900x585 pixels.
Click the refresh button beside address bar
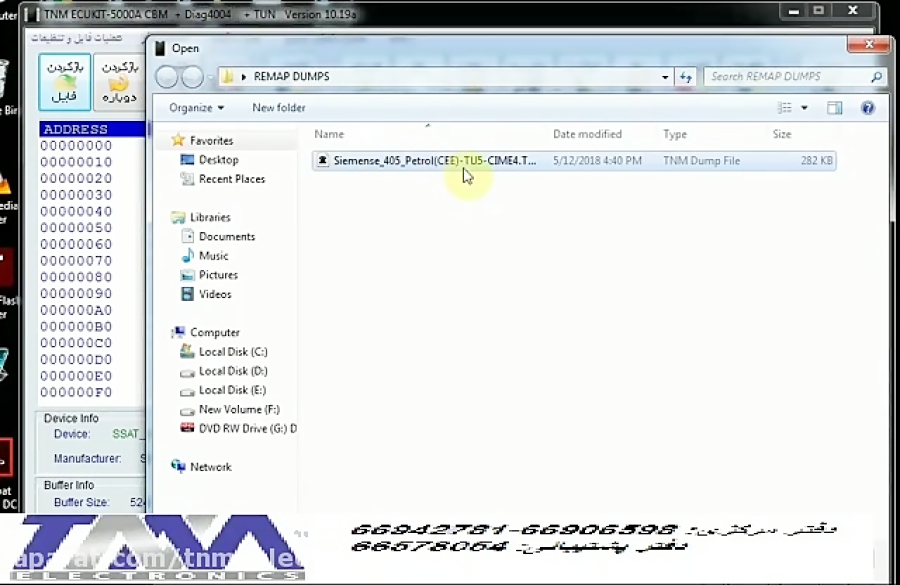pos(686,77)
